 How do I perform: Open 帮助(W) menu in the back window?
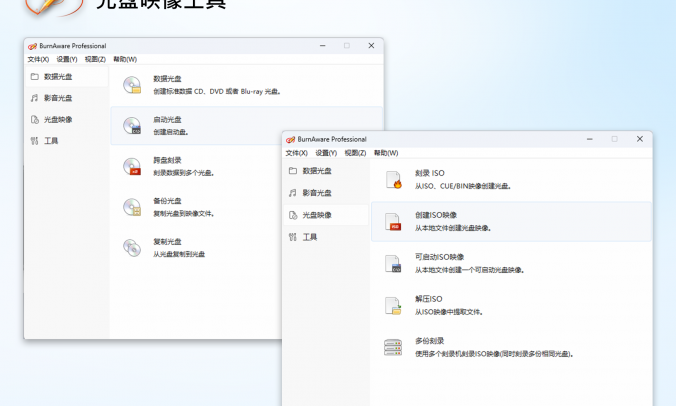[125, 59]
